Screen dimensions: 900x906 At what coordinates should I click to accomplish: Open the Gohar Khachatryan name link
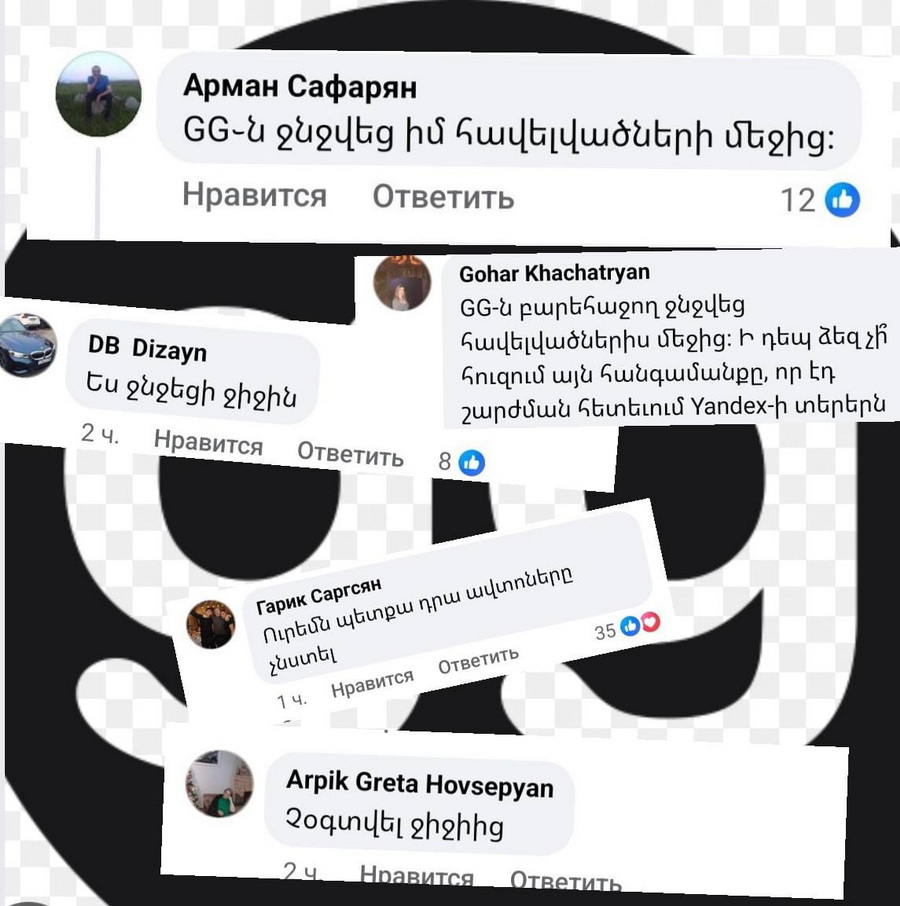555,273
